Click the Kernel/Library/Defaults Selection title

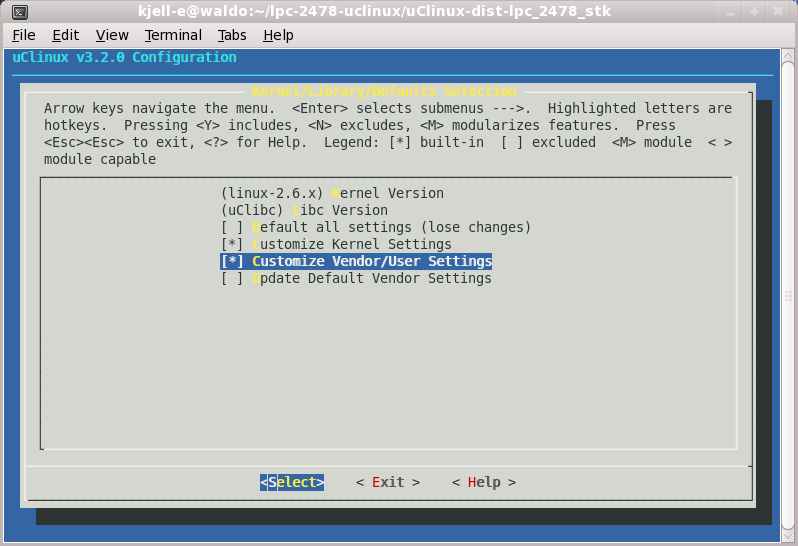pos(384,91)
